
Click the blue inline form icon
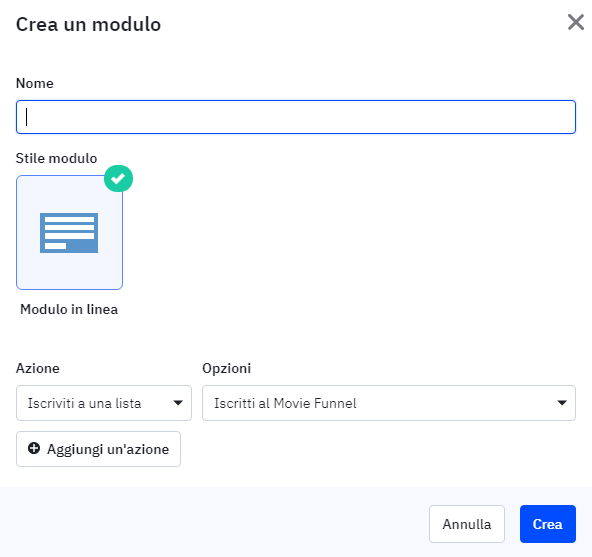click(69, 233)
